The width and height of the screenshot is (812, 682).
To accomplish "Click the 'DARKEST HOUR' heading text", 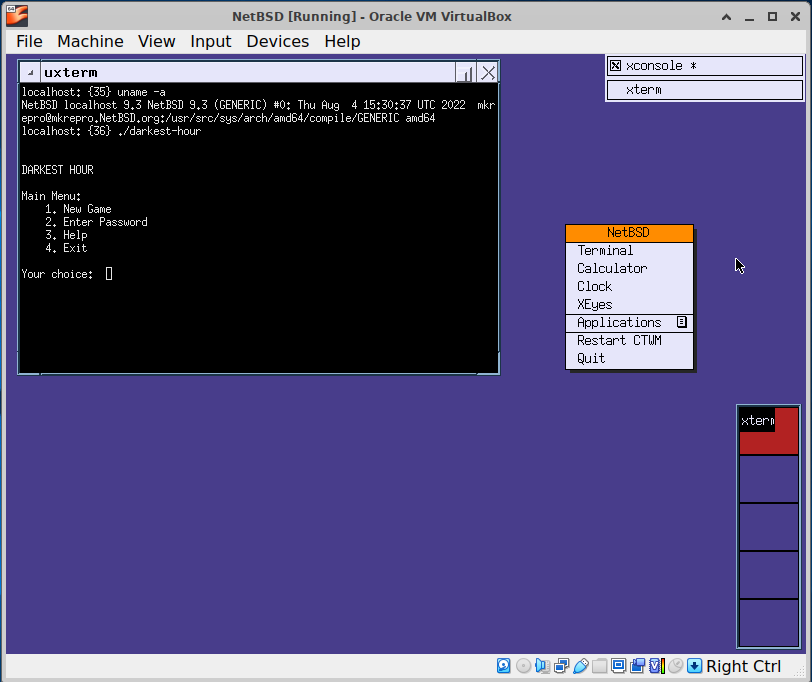I will point(57,170).
